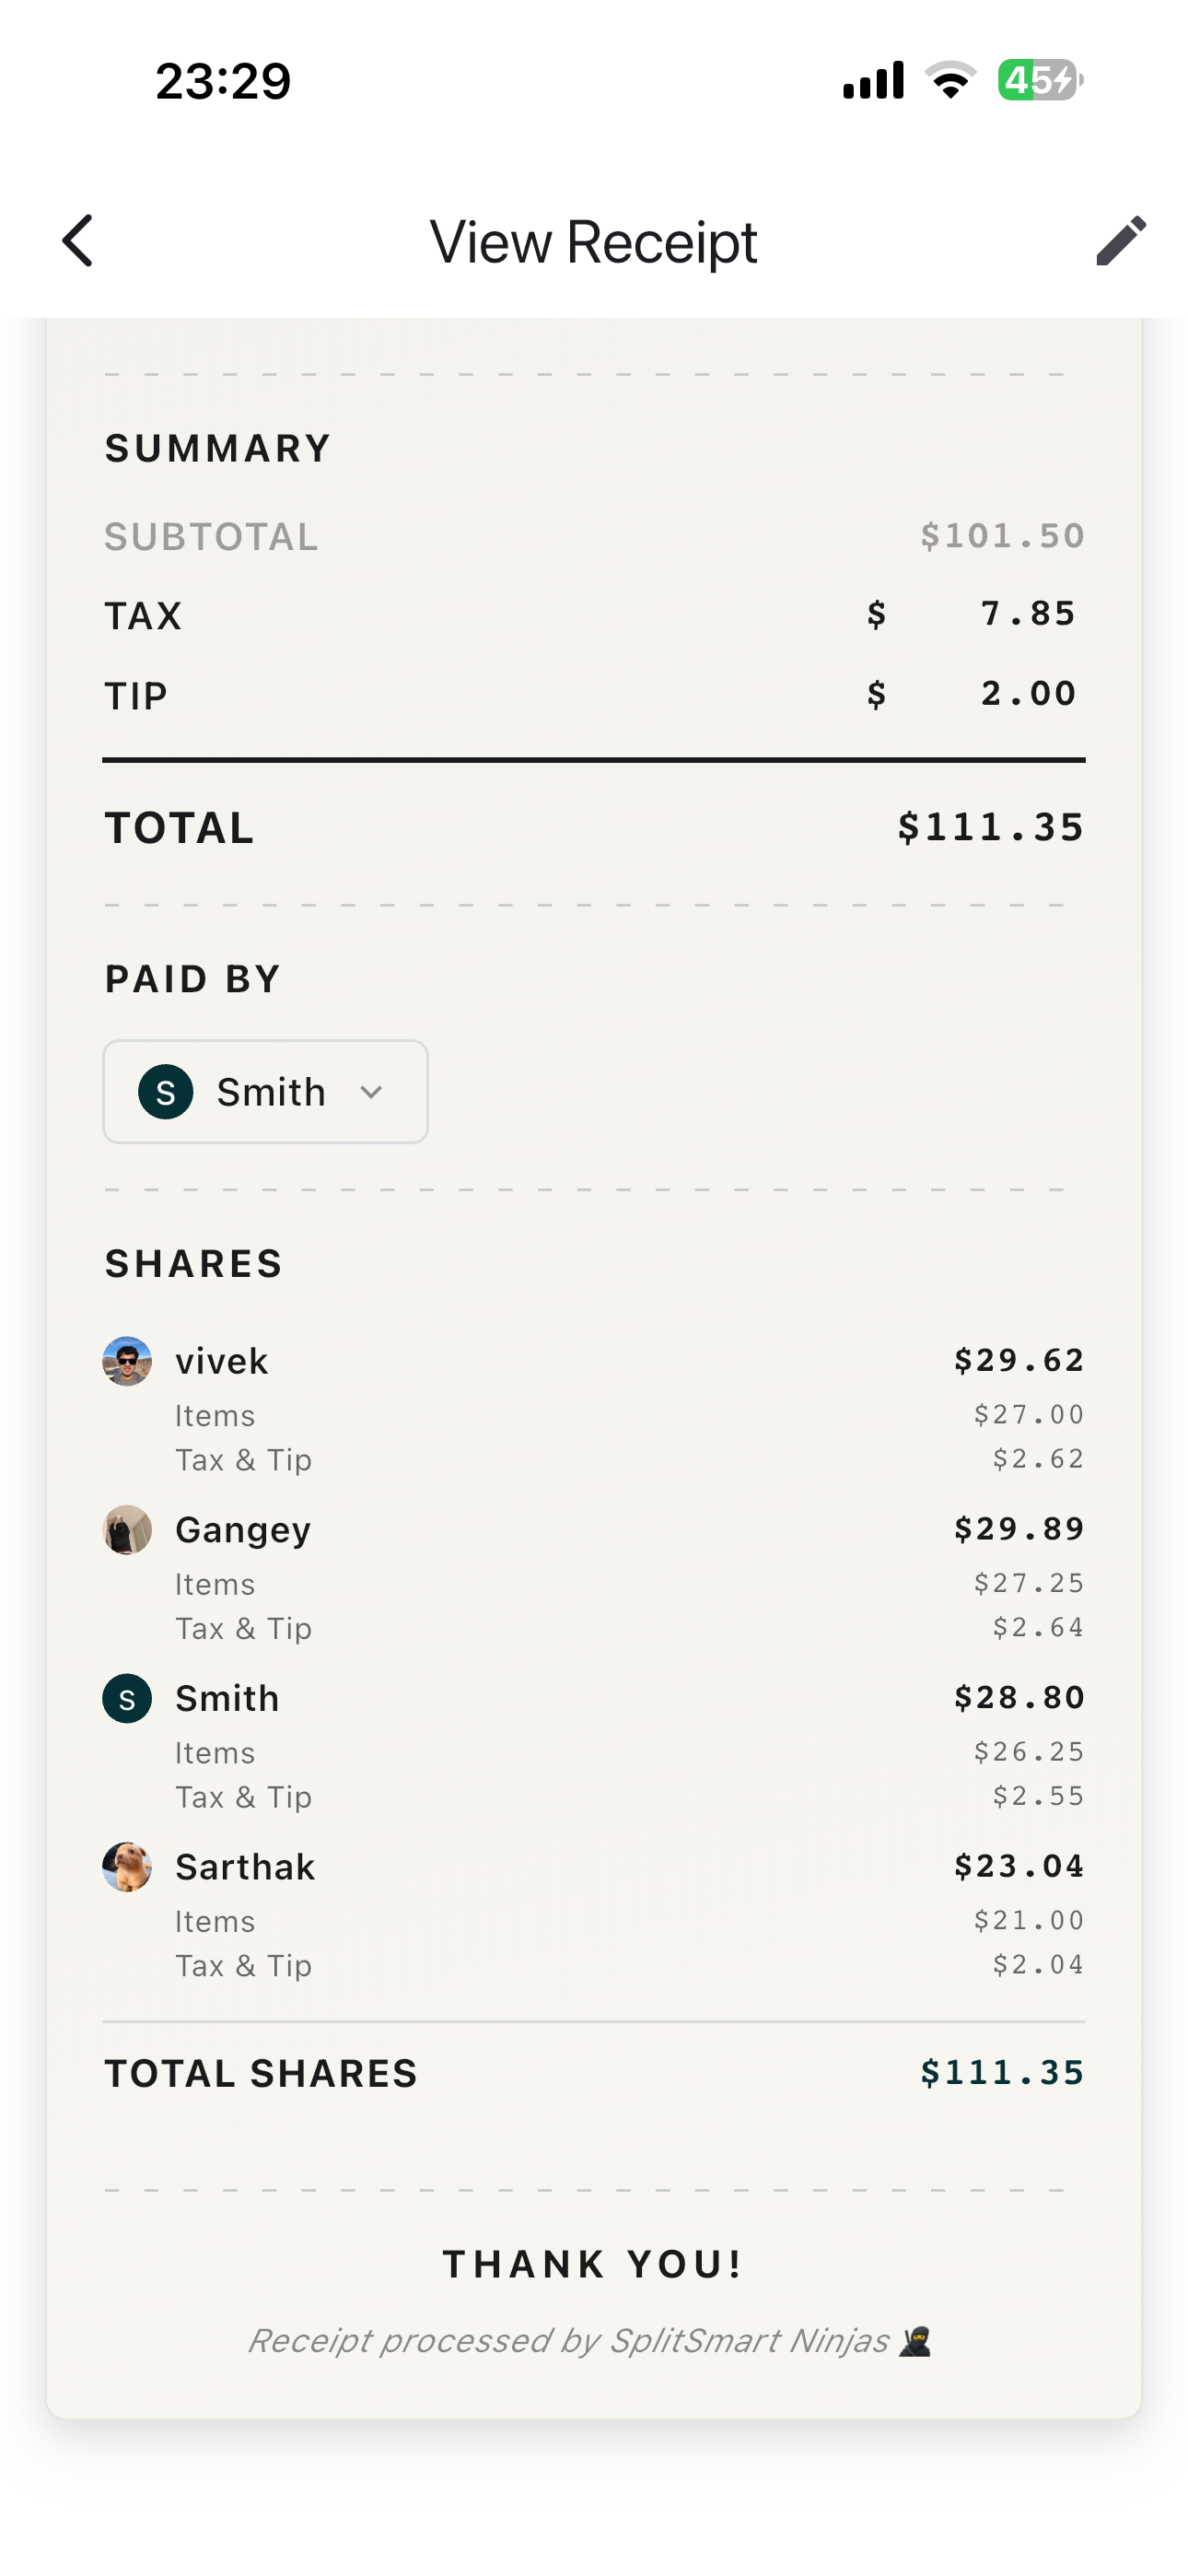This screenshot has height=2576, width=1188.
Task: Click the THANK YOU! message
Action: click(594, 2264)
